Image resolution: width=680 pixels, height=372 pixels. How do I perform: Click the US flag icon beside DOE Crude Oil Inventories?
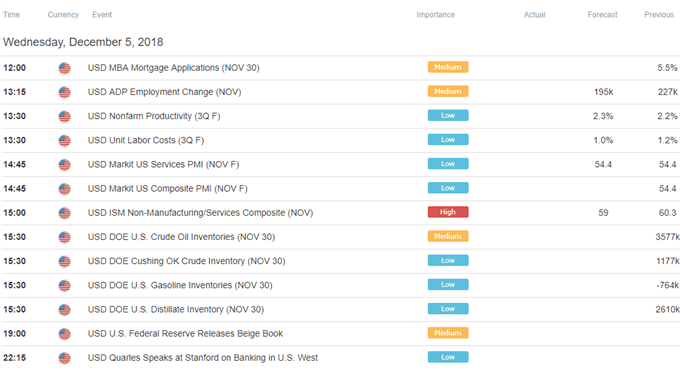point(65,238)
